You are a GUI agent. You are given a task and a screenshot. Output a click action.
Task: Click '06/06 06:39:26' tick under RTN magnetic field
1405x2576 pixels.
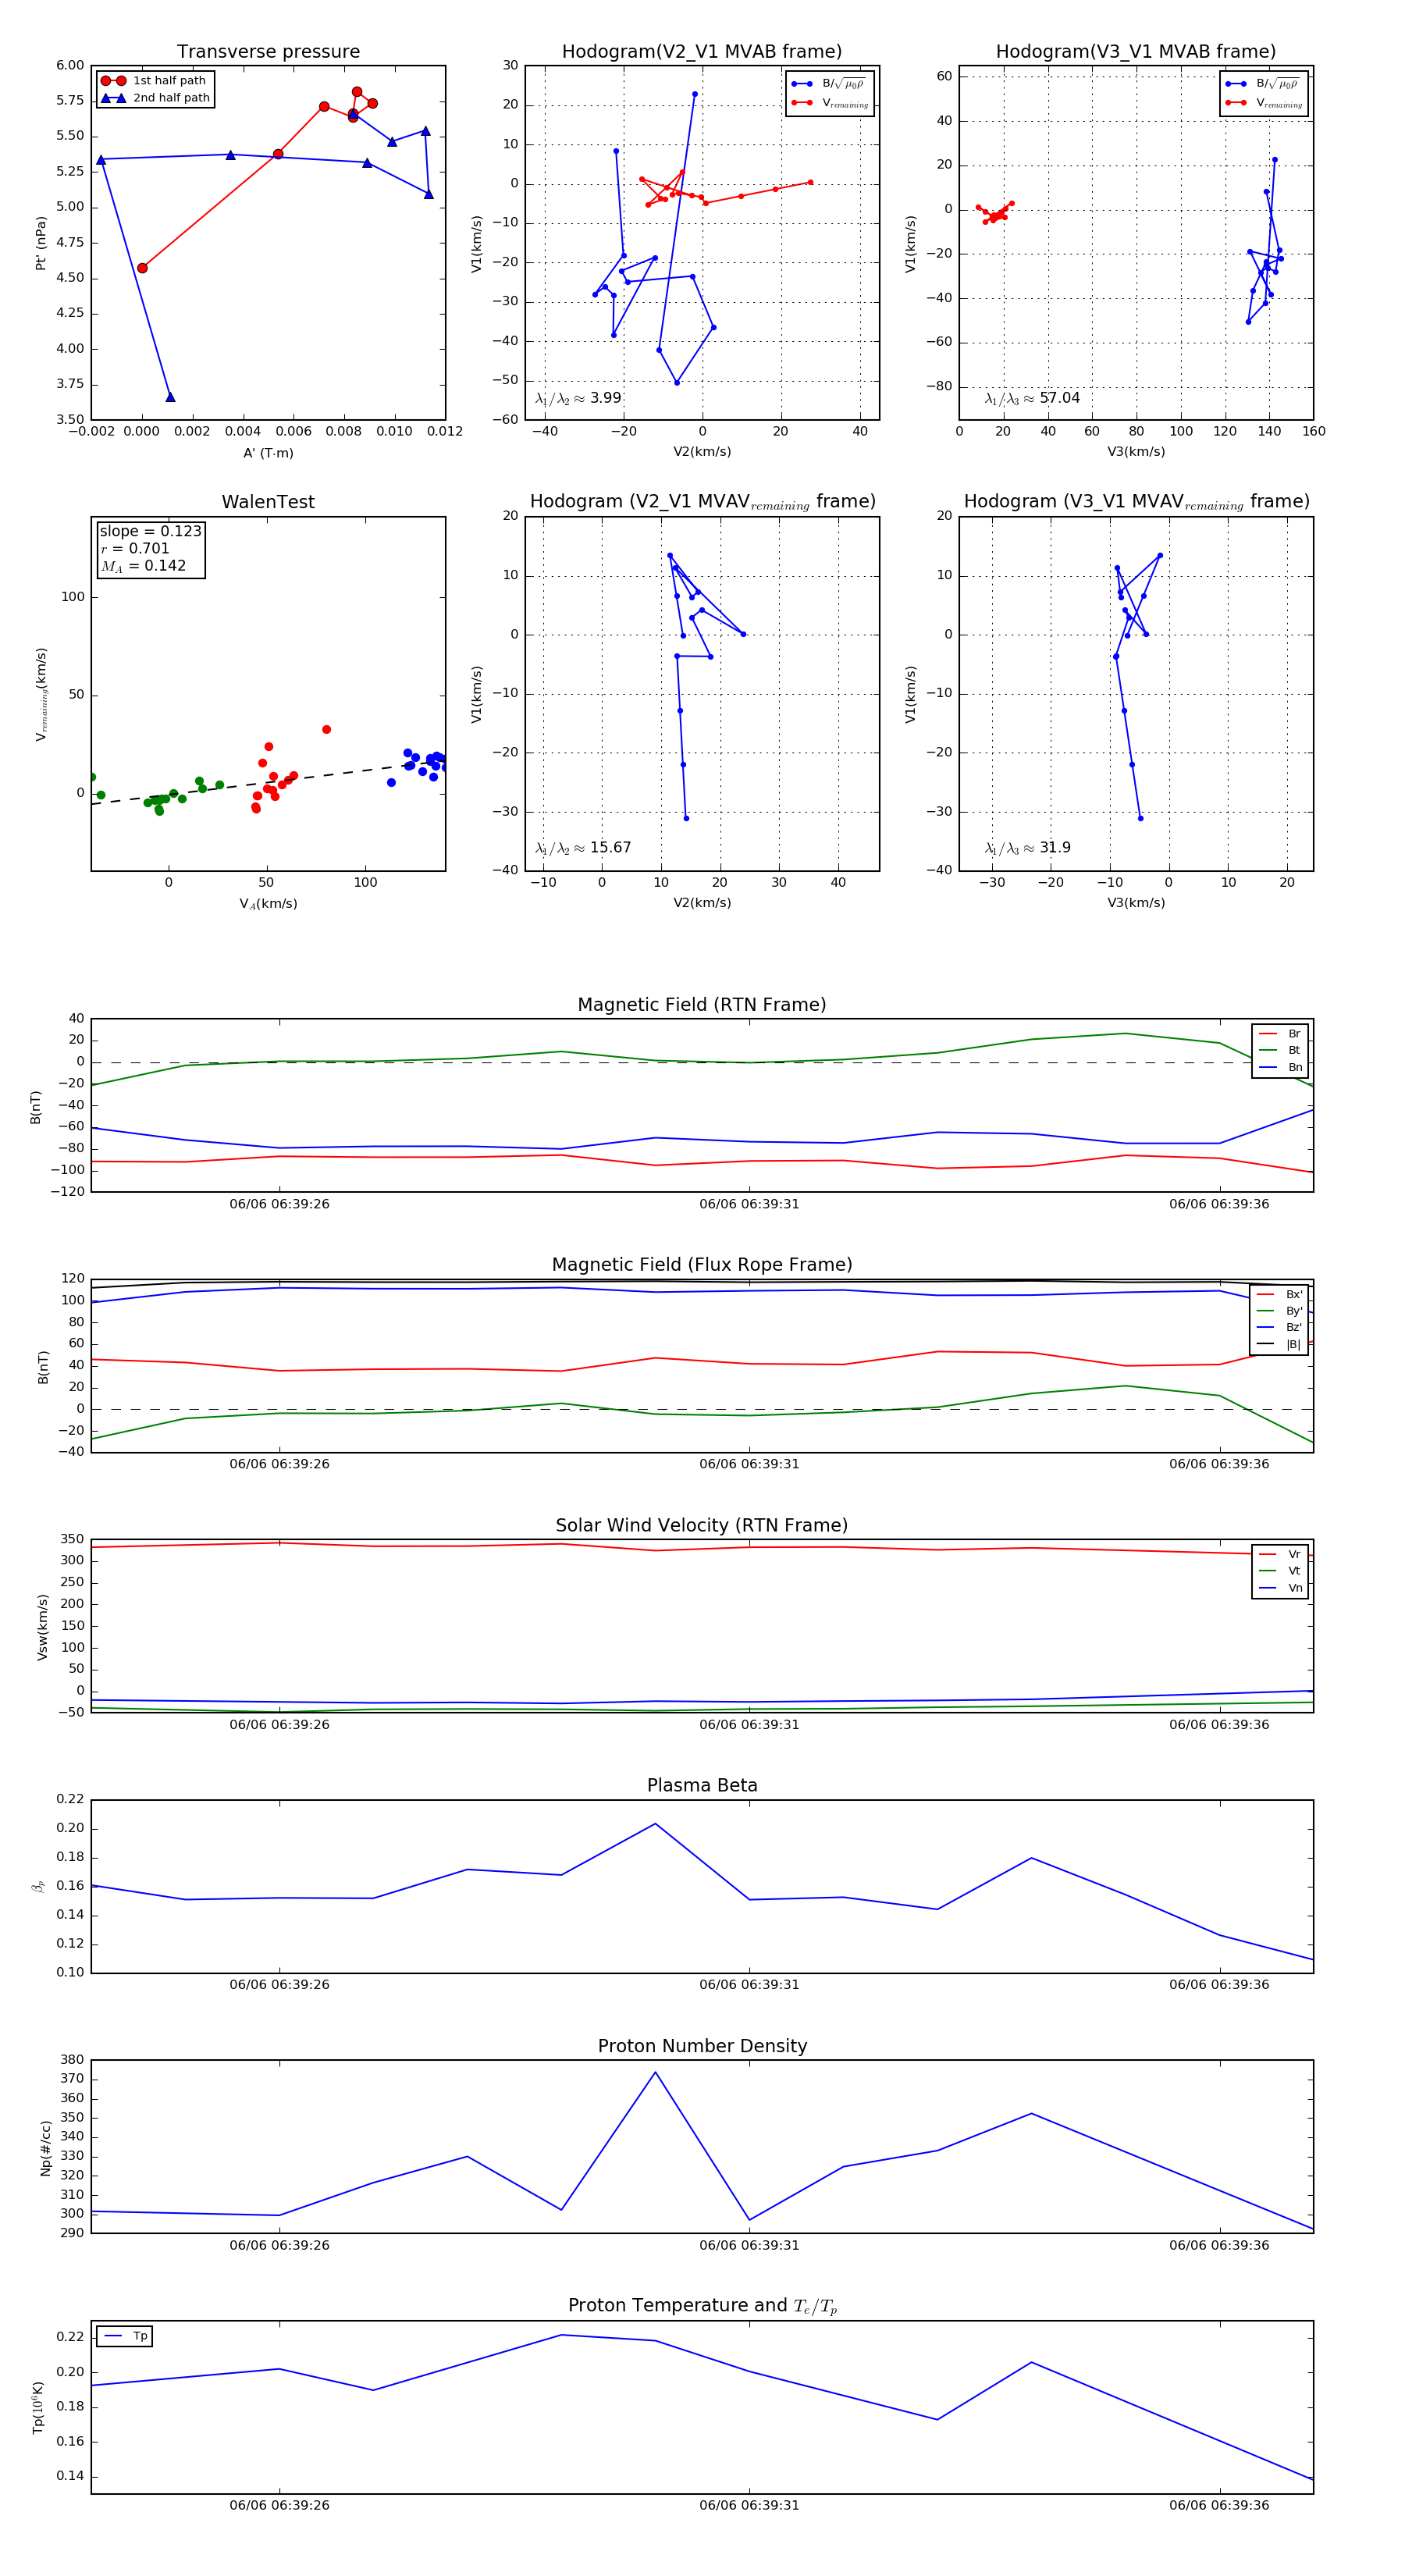(x=279, y=1204)
